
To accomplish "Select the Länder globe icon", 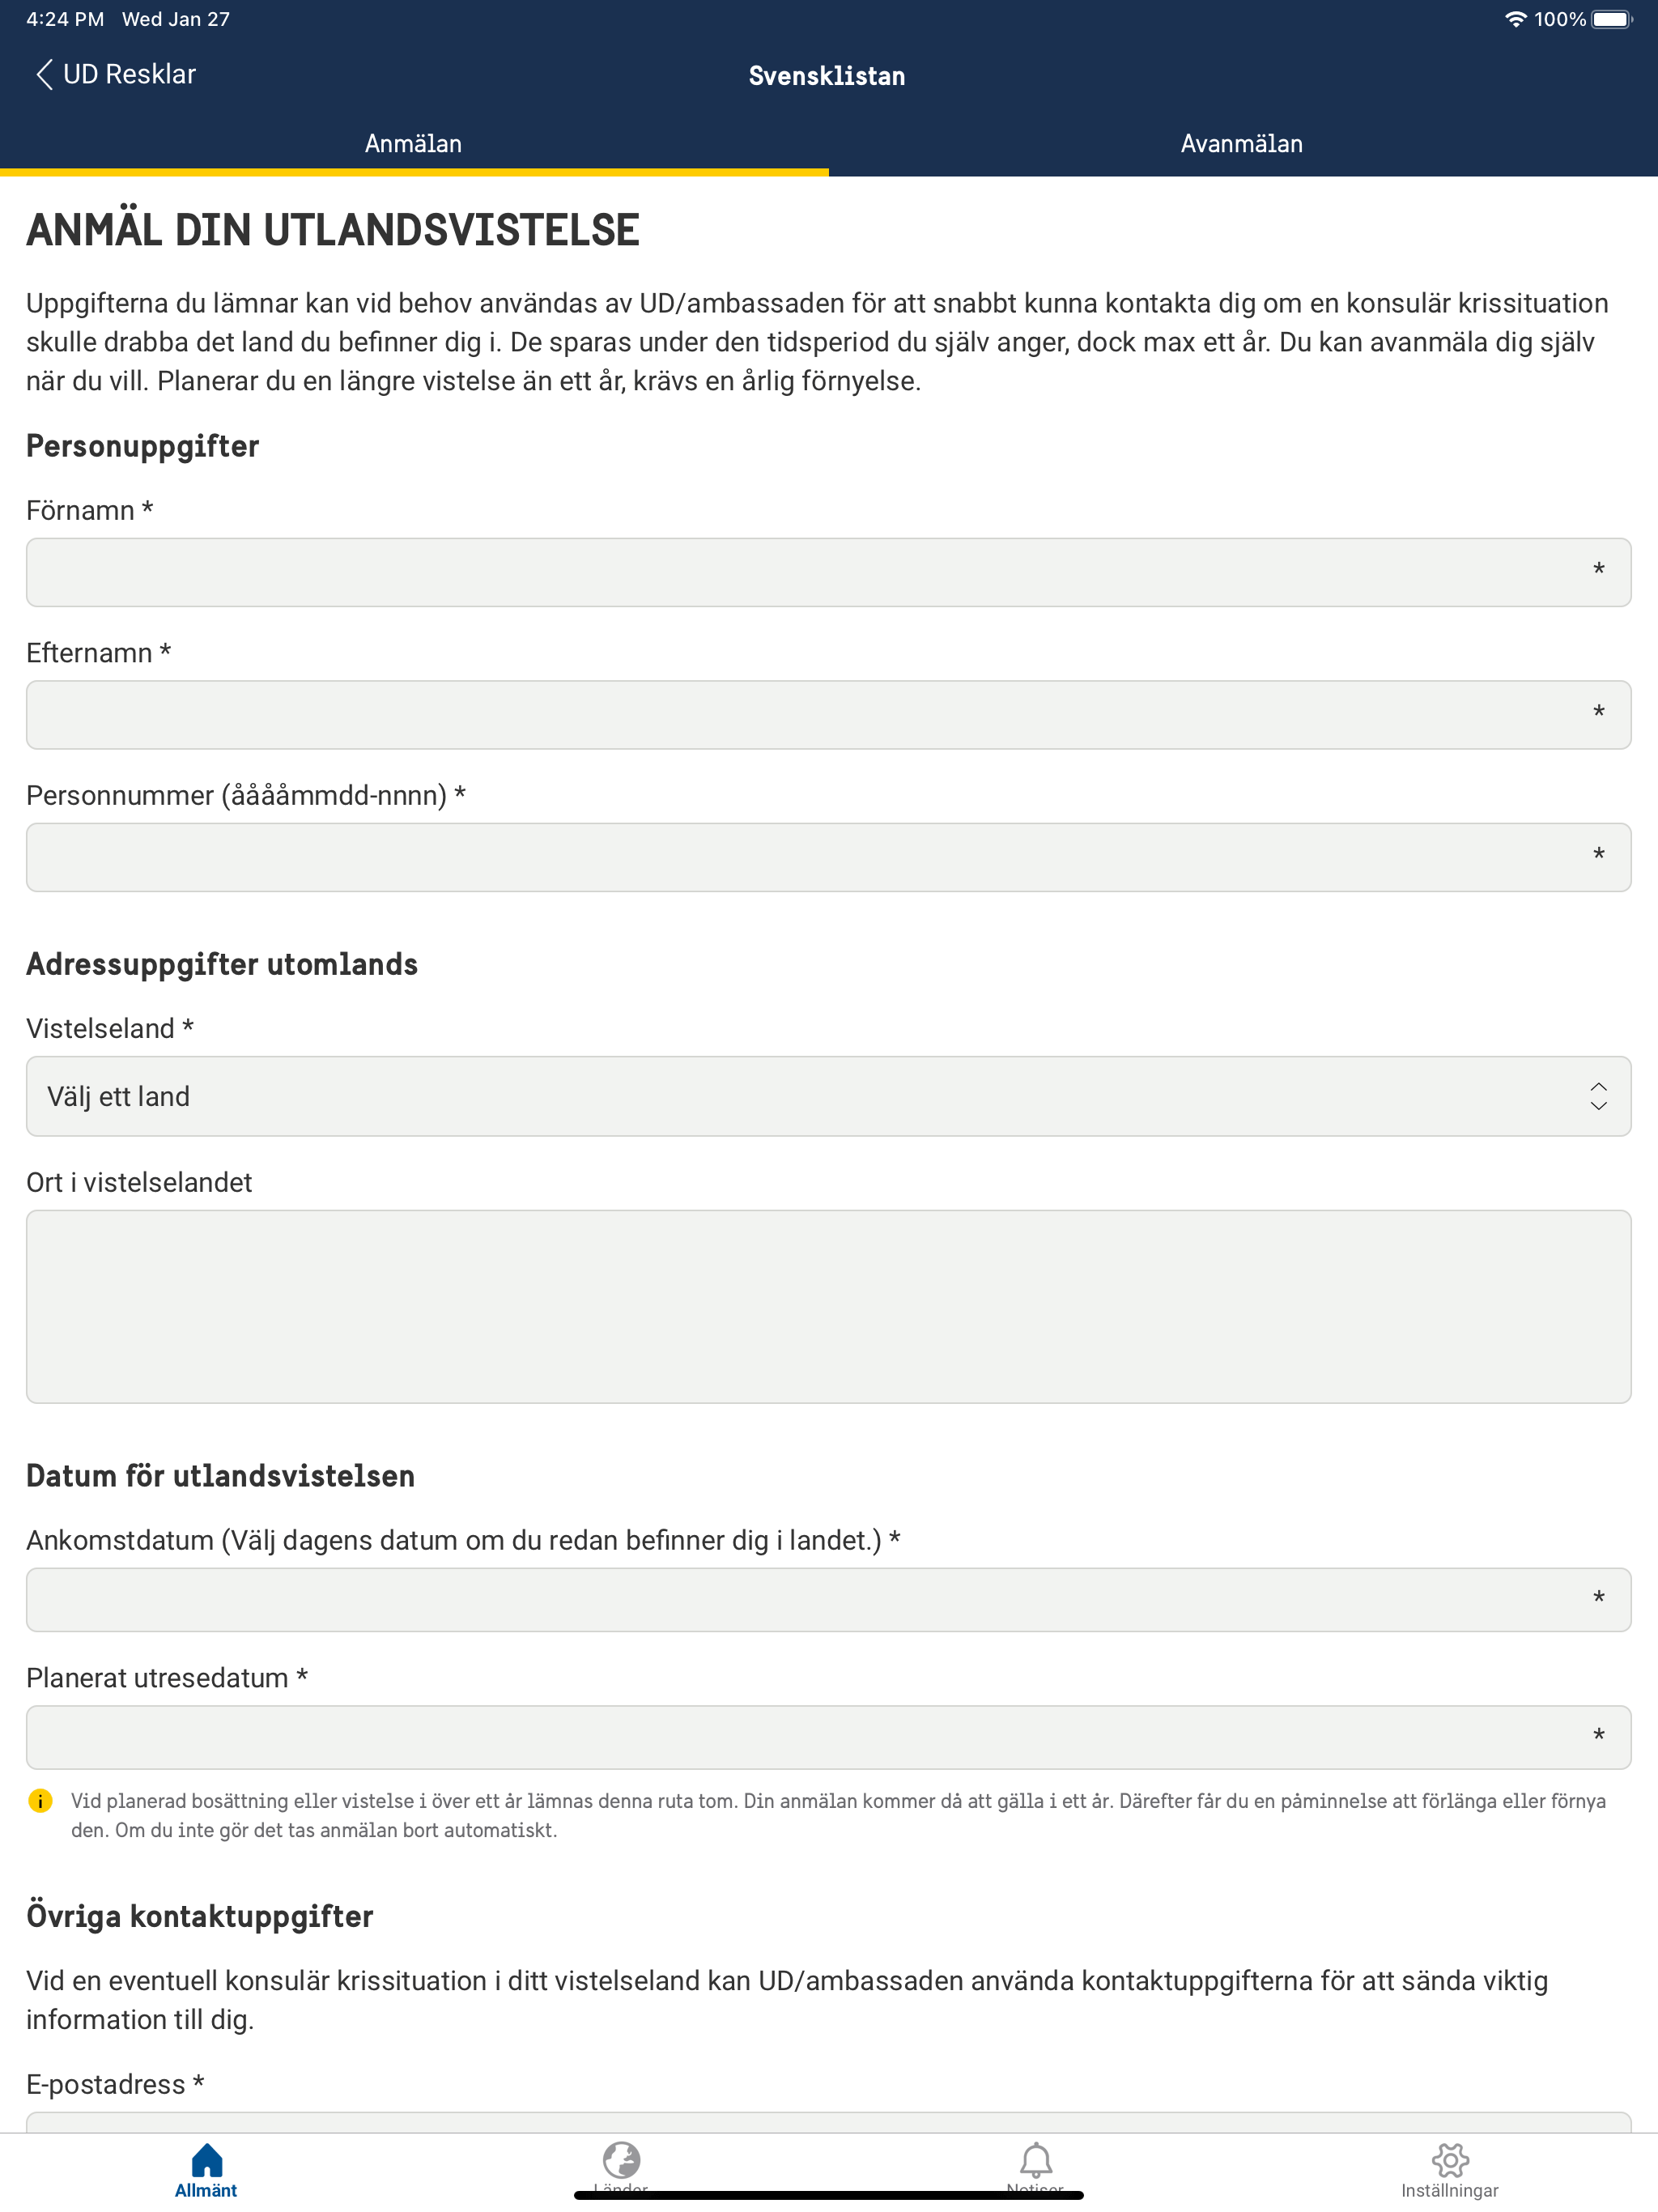I will tap(621, 2160).
